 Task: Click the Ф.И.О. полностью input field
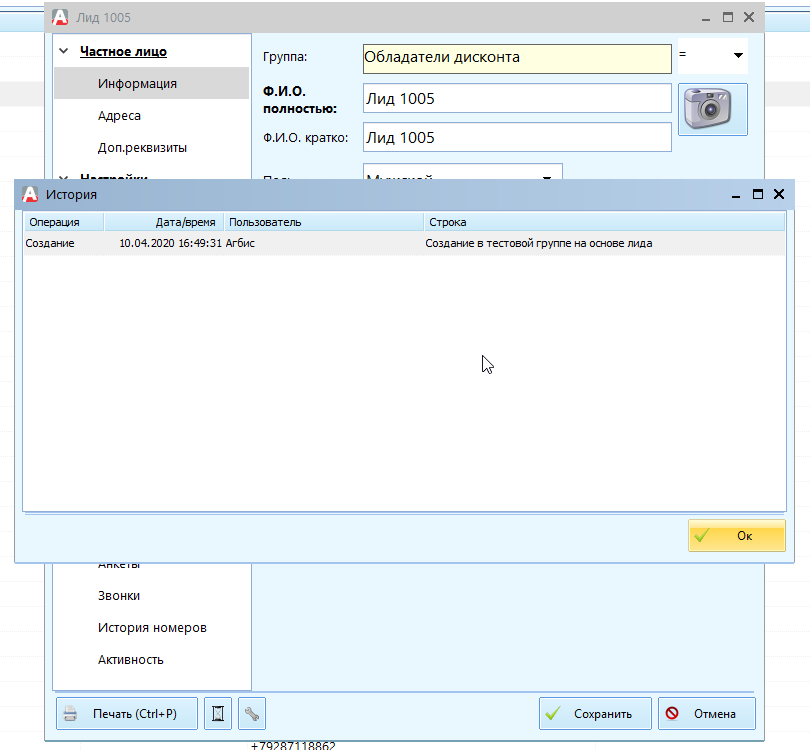(517, 98)
